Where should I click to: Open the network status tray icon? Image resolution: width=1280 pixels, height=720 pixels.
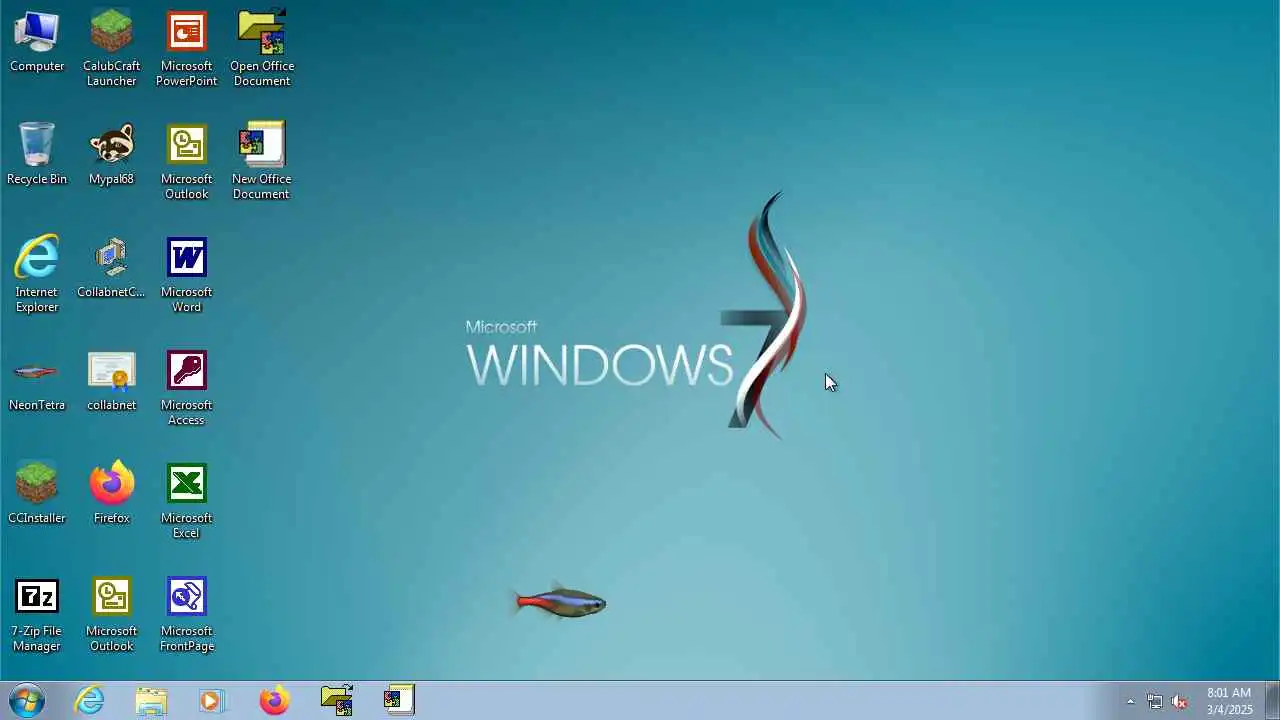pyautogui.click(x=1155, y=701)
